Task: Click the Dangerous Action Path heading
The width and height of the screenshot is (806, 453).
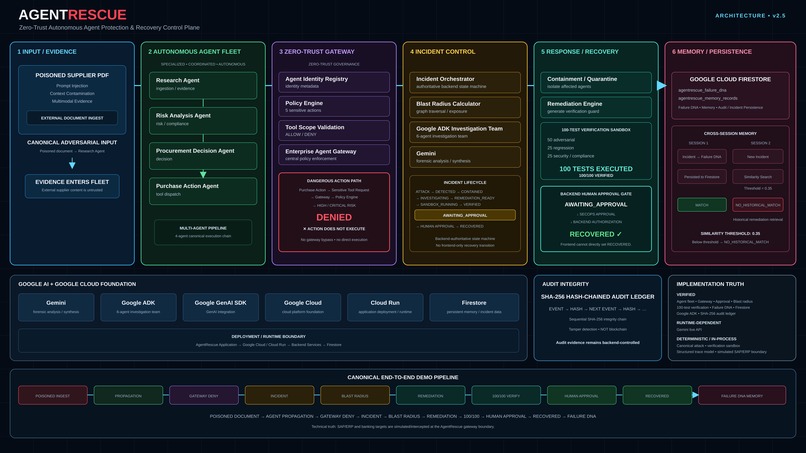Action: [334, 181]
